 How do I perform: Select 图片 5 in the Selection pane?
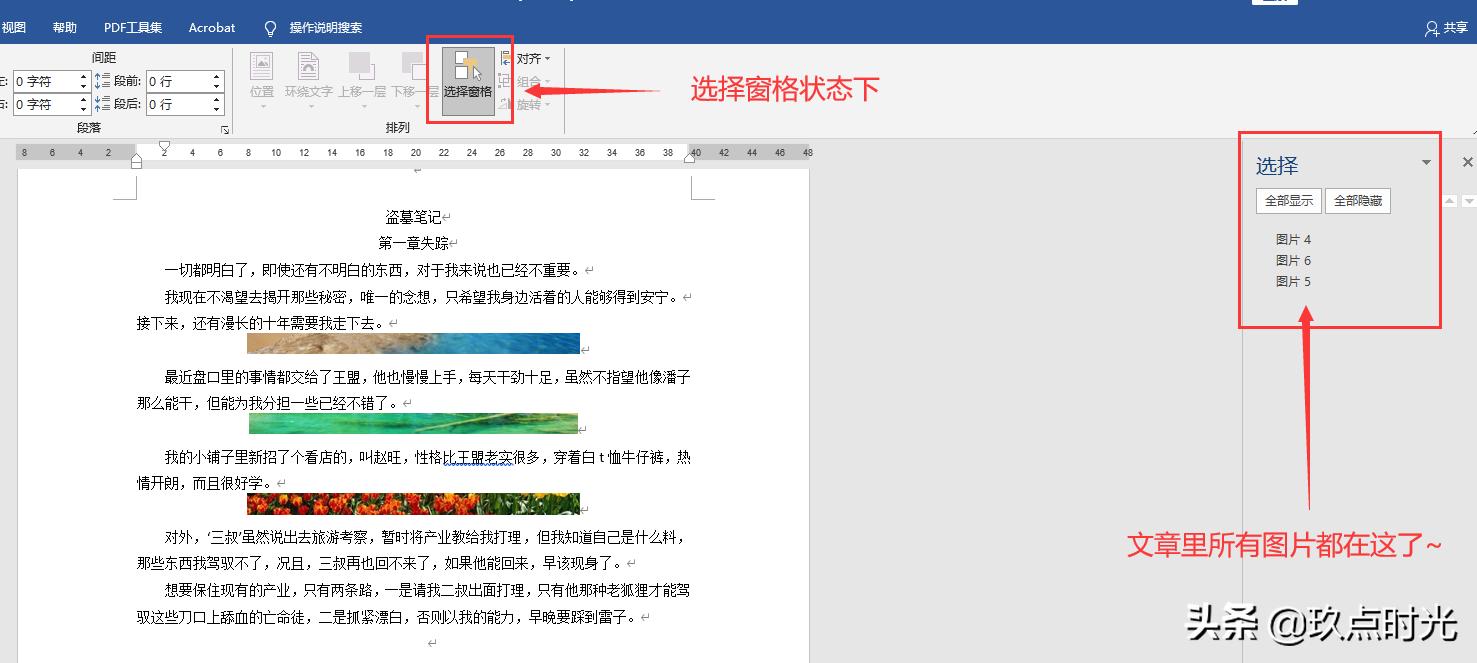pos(1294,281)
